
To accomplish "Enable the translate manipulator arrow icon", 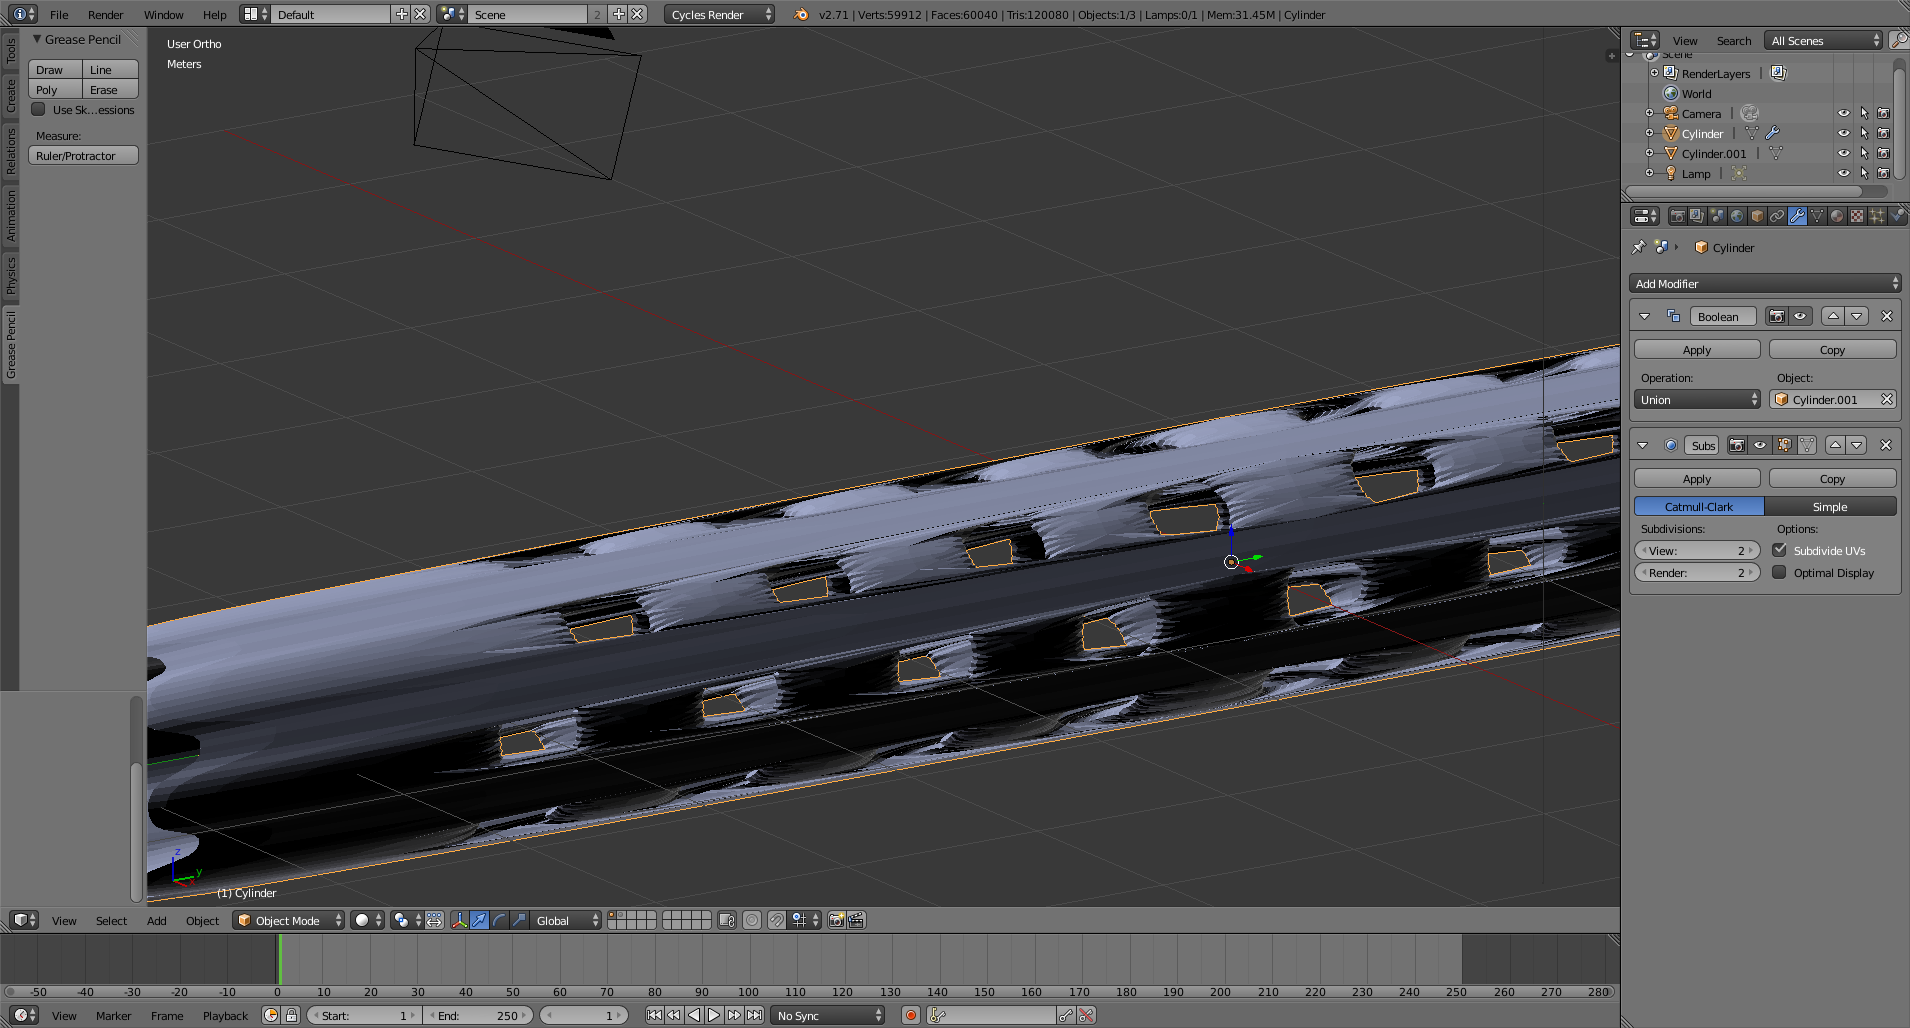I will pyautogui.click(x=479, y=920).
